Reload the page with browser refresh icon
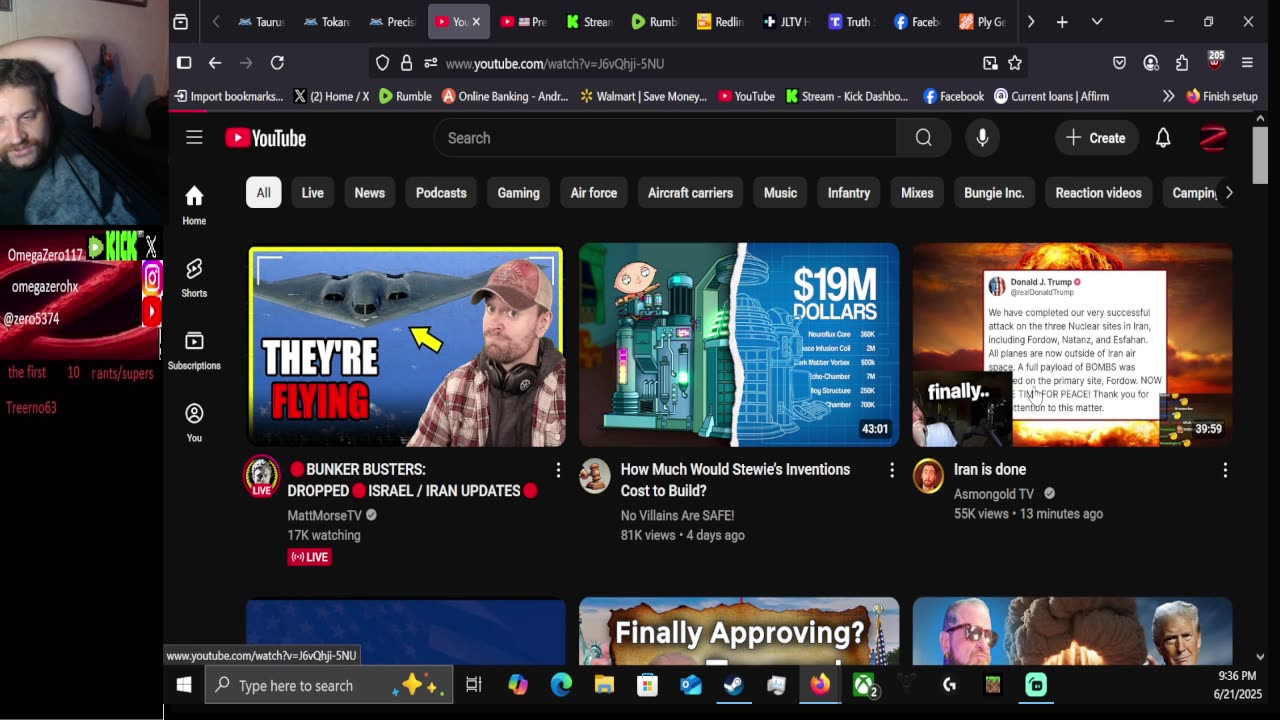This screenshot has width=1280, height=720. click(277, 63)
